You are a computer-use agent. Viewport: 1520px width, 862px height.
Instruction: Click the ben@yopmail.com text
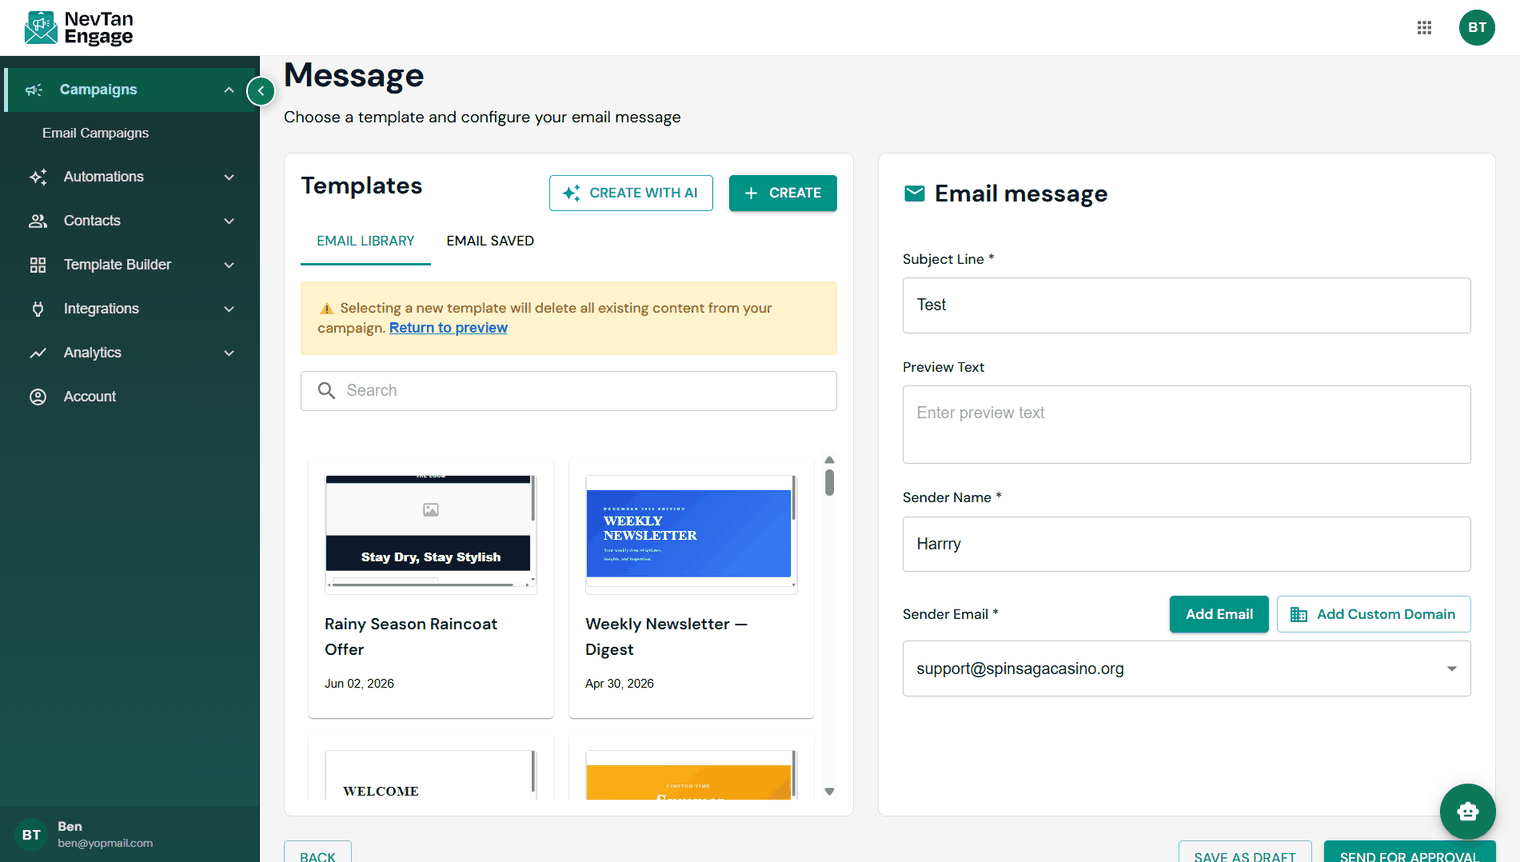(x=105, y=843)
